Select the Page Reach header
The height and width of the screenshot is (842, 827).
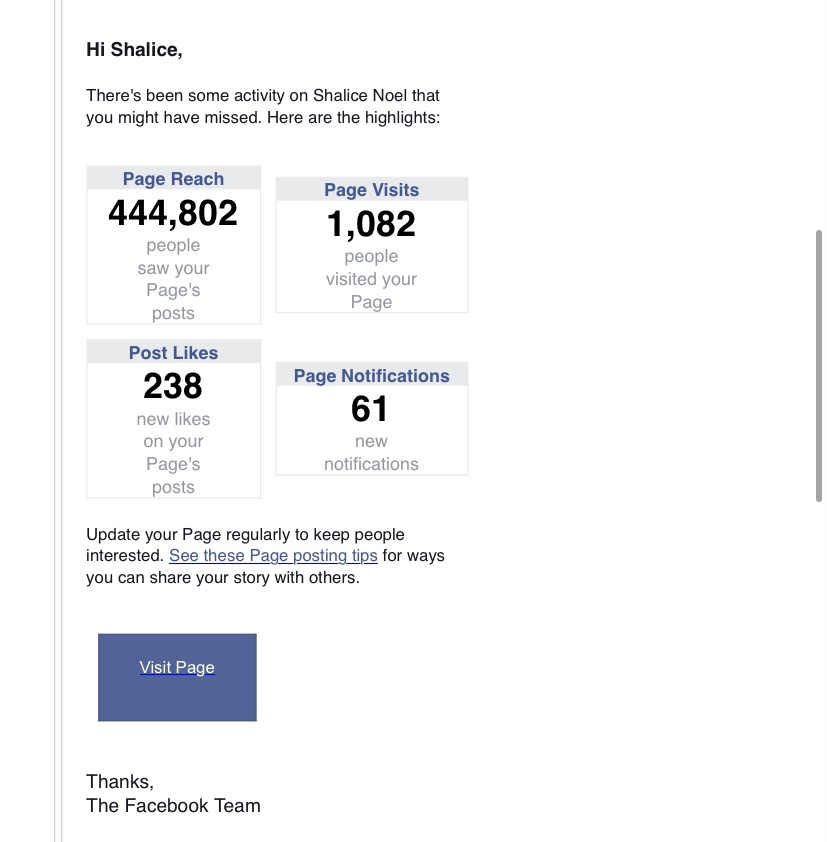tap(173, 178)
